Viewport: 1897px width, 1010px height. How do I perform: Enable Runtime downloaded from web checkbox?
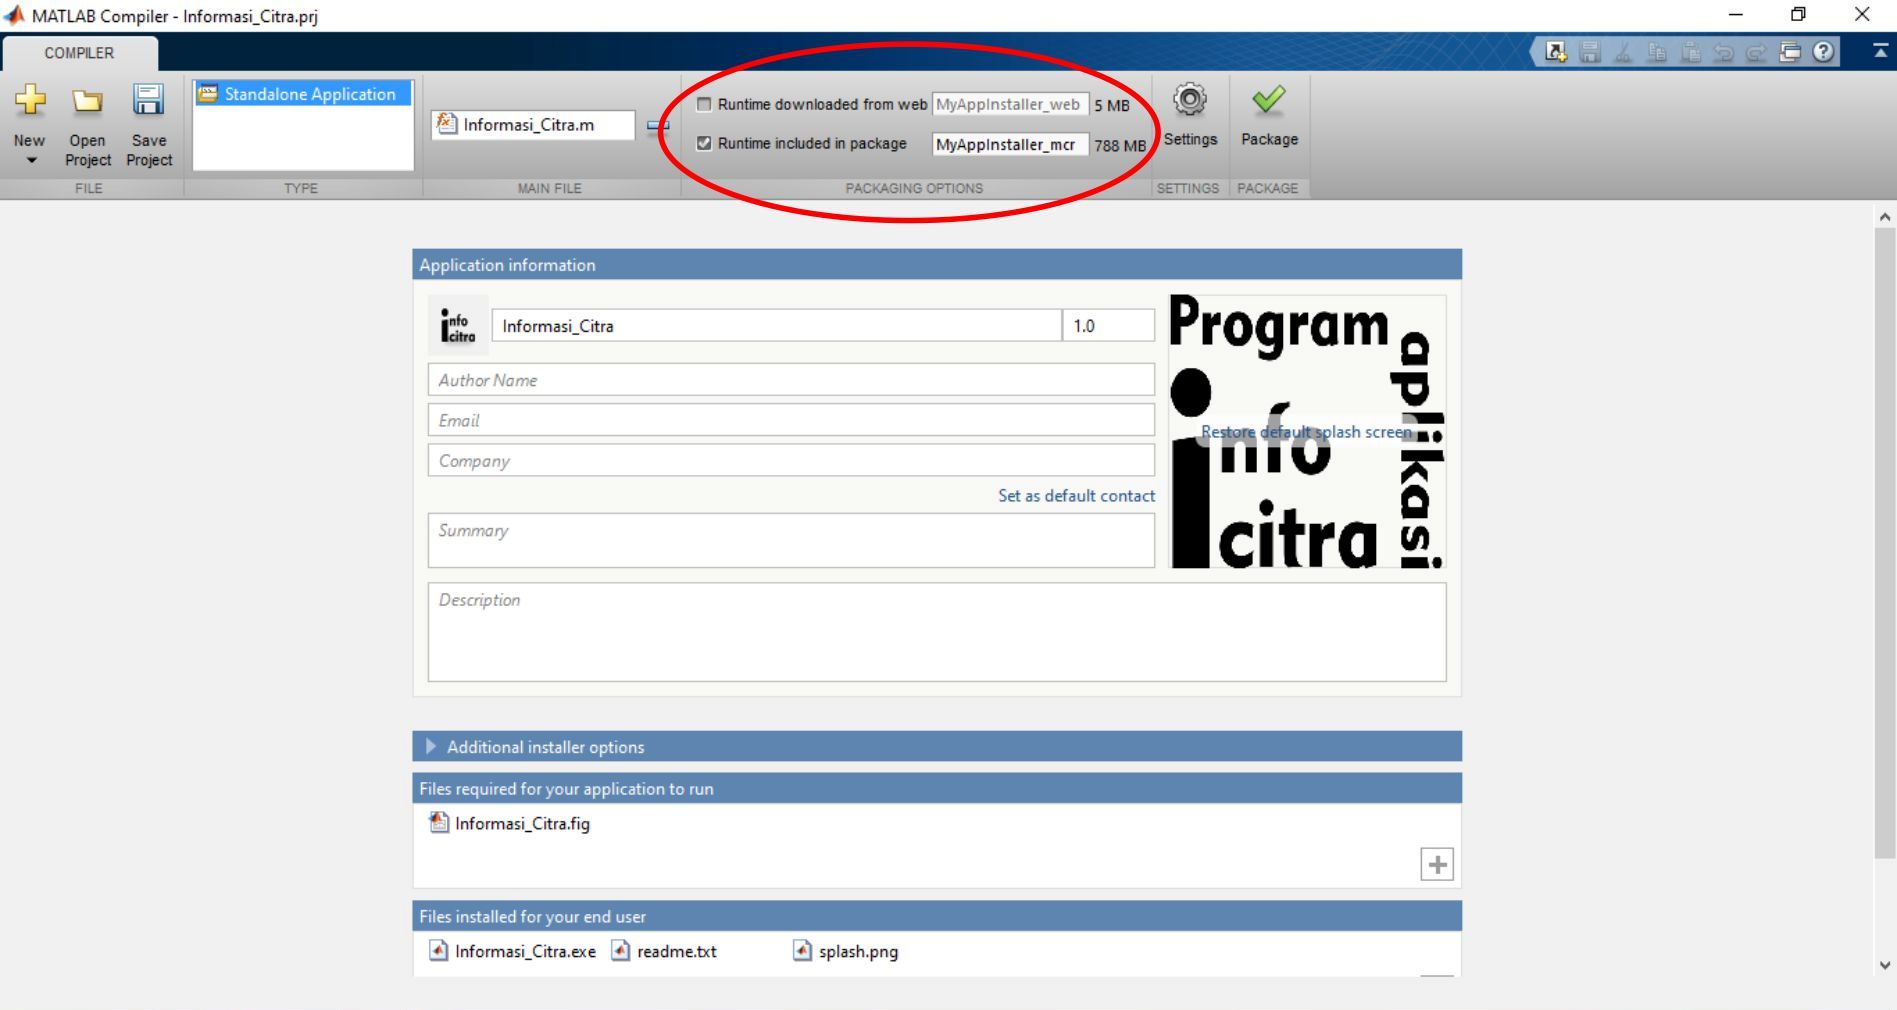[704, 104]
